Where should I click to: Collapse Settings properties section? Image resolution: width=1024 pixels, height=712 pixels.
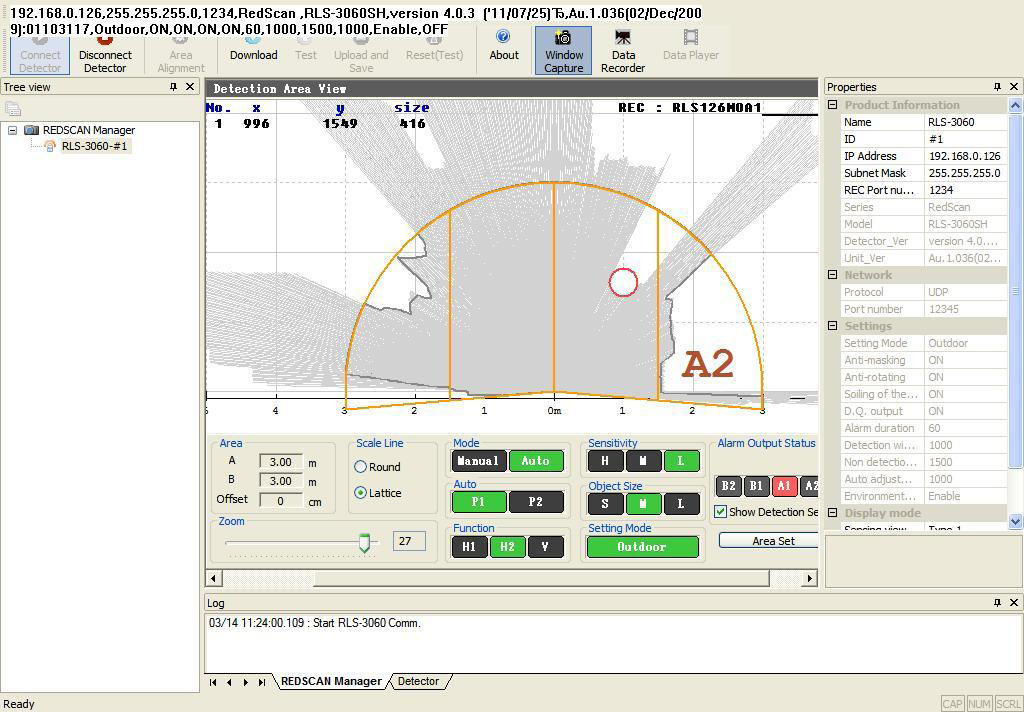833,326
